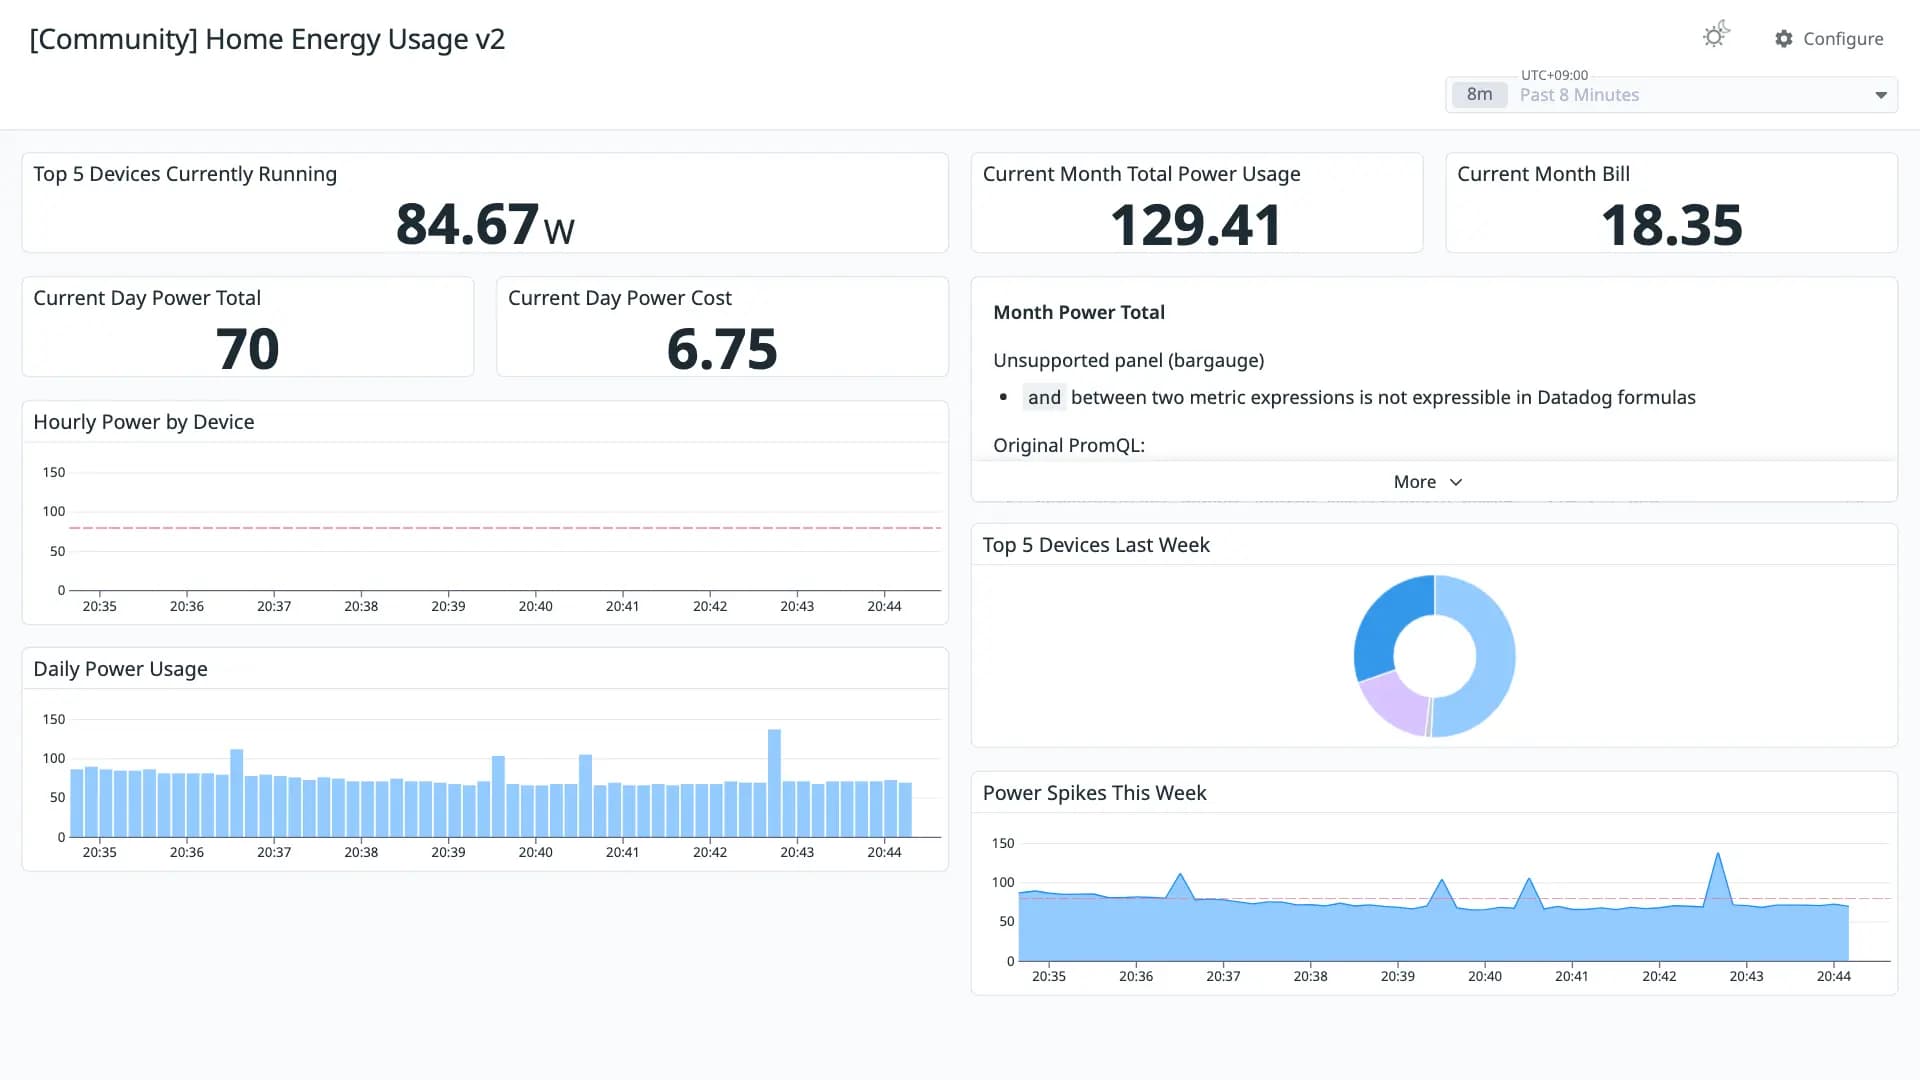This screenshot has height=1080, width=1920.
Task: Click the 6.75 day power cost value
Action: 722,349
